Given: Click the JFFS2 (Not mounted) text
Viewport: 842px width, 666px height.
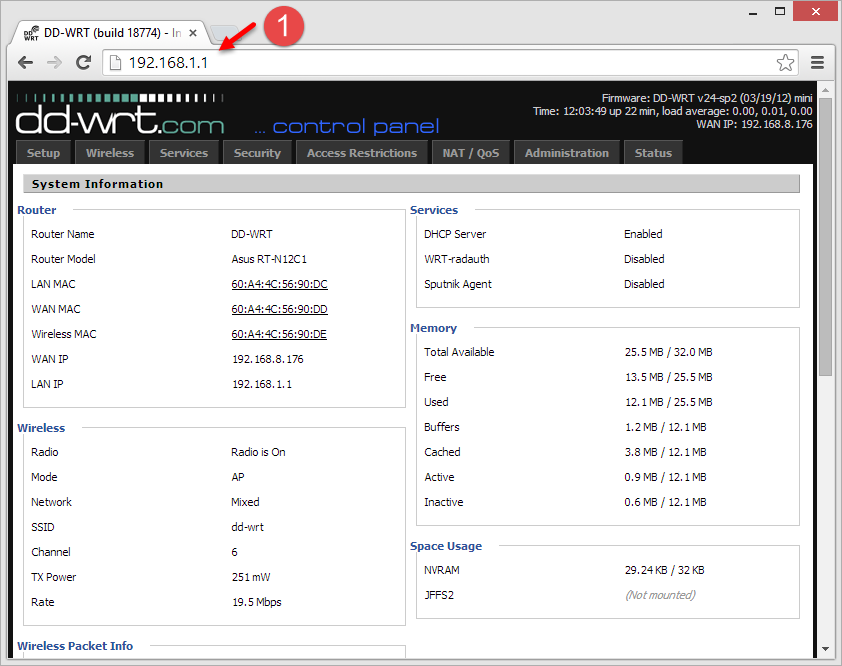Looking at the screenshot, I should [660, 595].
